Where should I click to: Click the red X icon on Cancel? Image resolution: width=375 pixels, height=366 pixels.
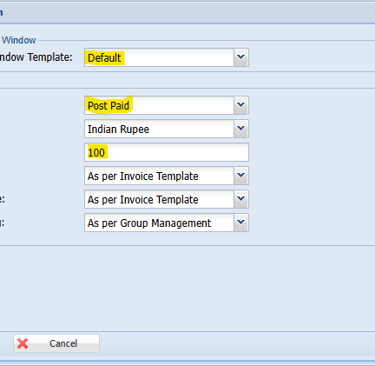coord(23,343)
